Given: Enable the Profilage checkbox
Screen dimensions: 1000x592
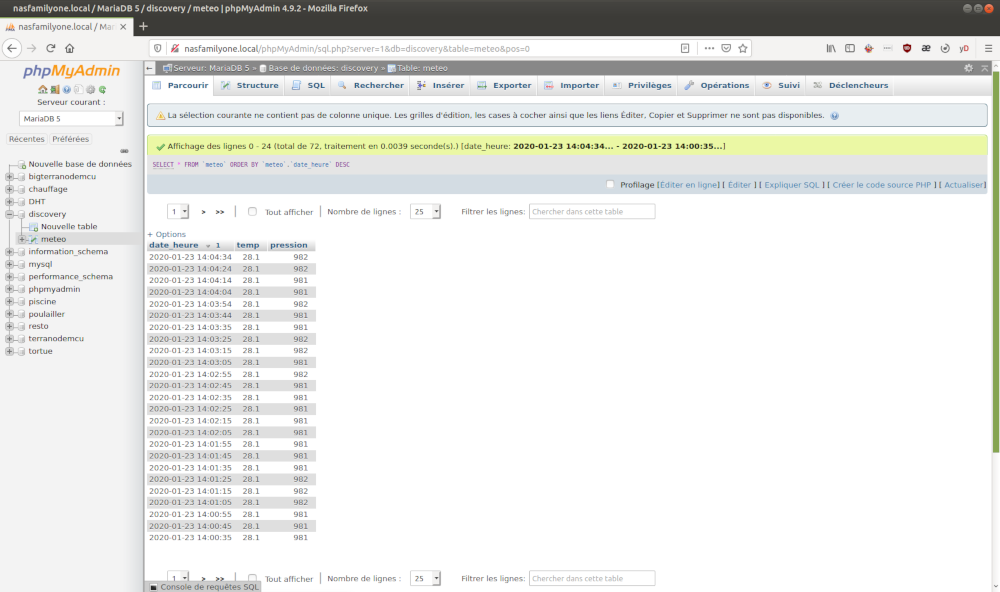Looking at the screenshot, I should click(x=610, y=185).
